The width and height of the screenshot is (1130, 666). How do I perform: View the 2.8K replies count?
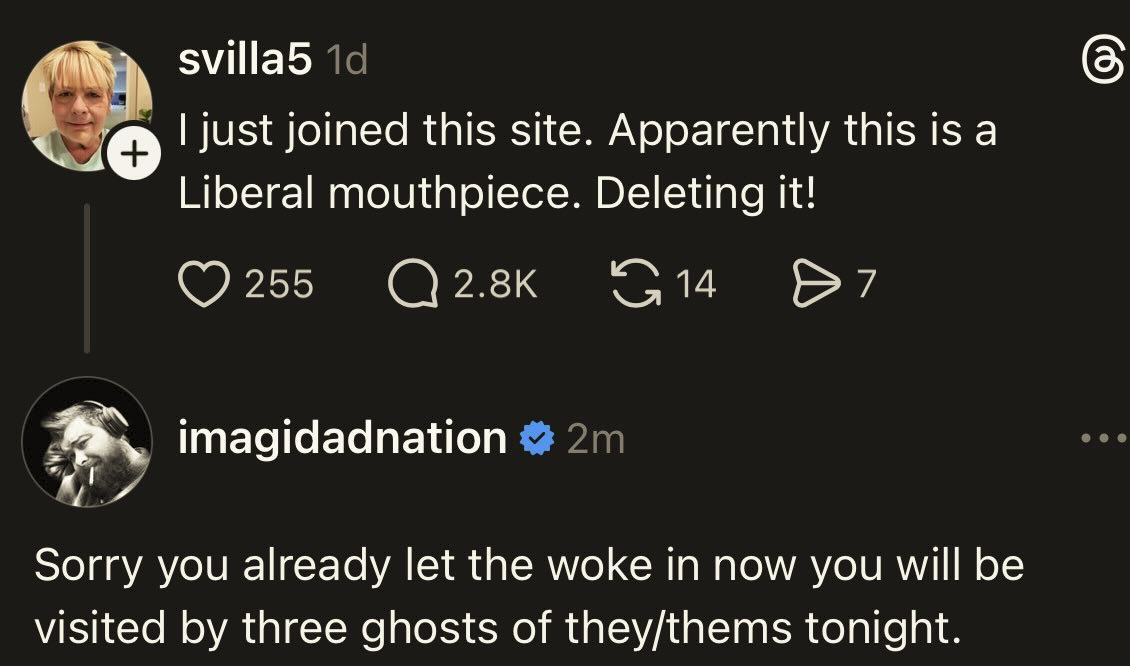[x=495, y=286]
